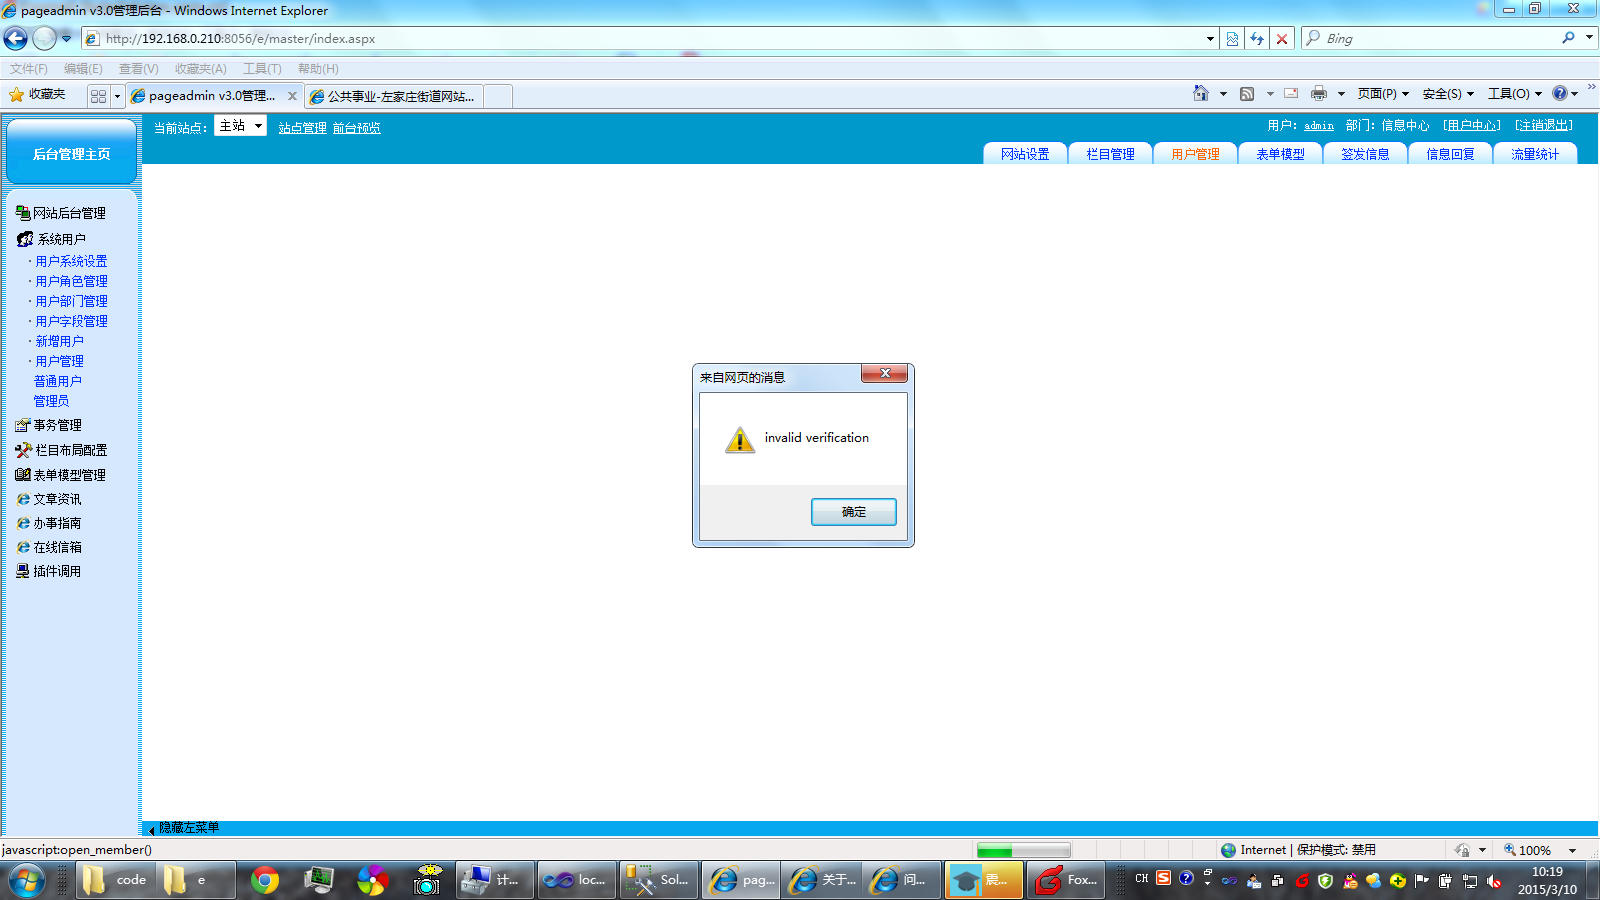This screenshot has height=900, width=1600.
Task: Expand the 事务管理 tree item
Action: 57,425
